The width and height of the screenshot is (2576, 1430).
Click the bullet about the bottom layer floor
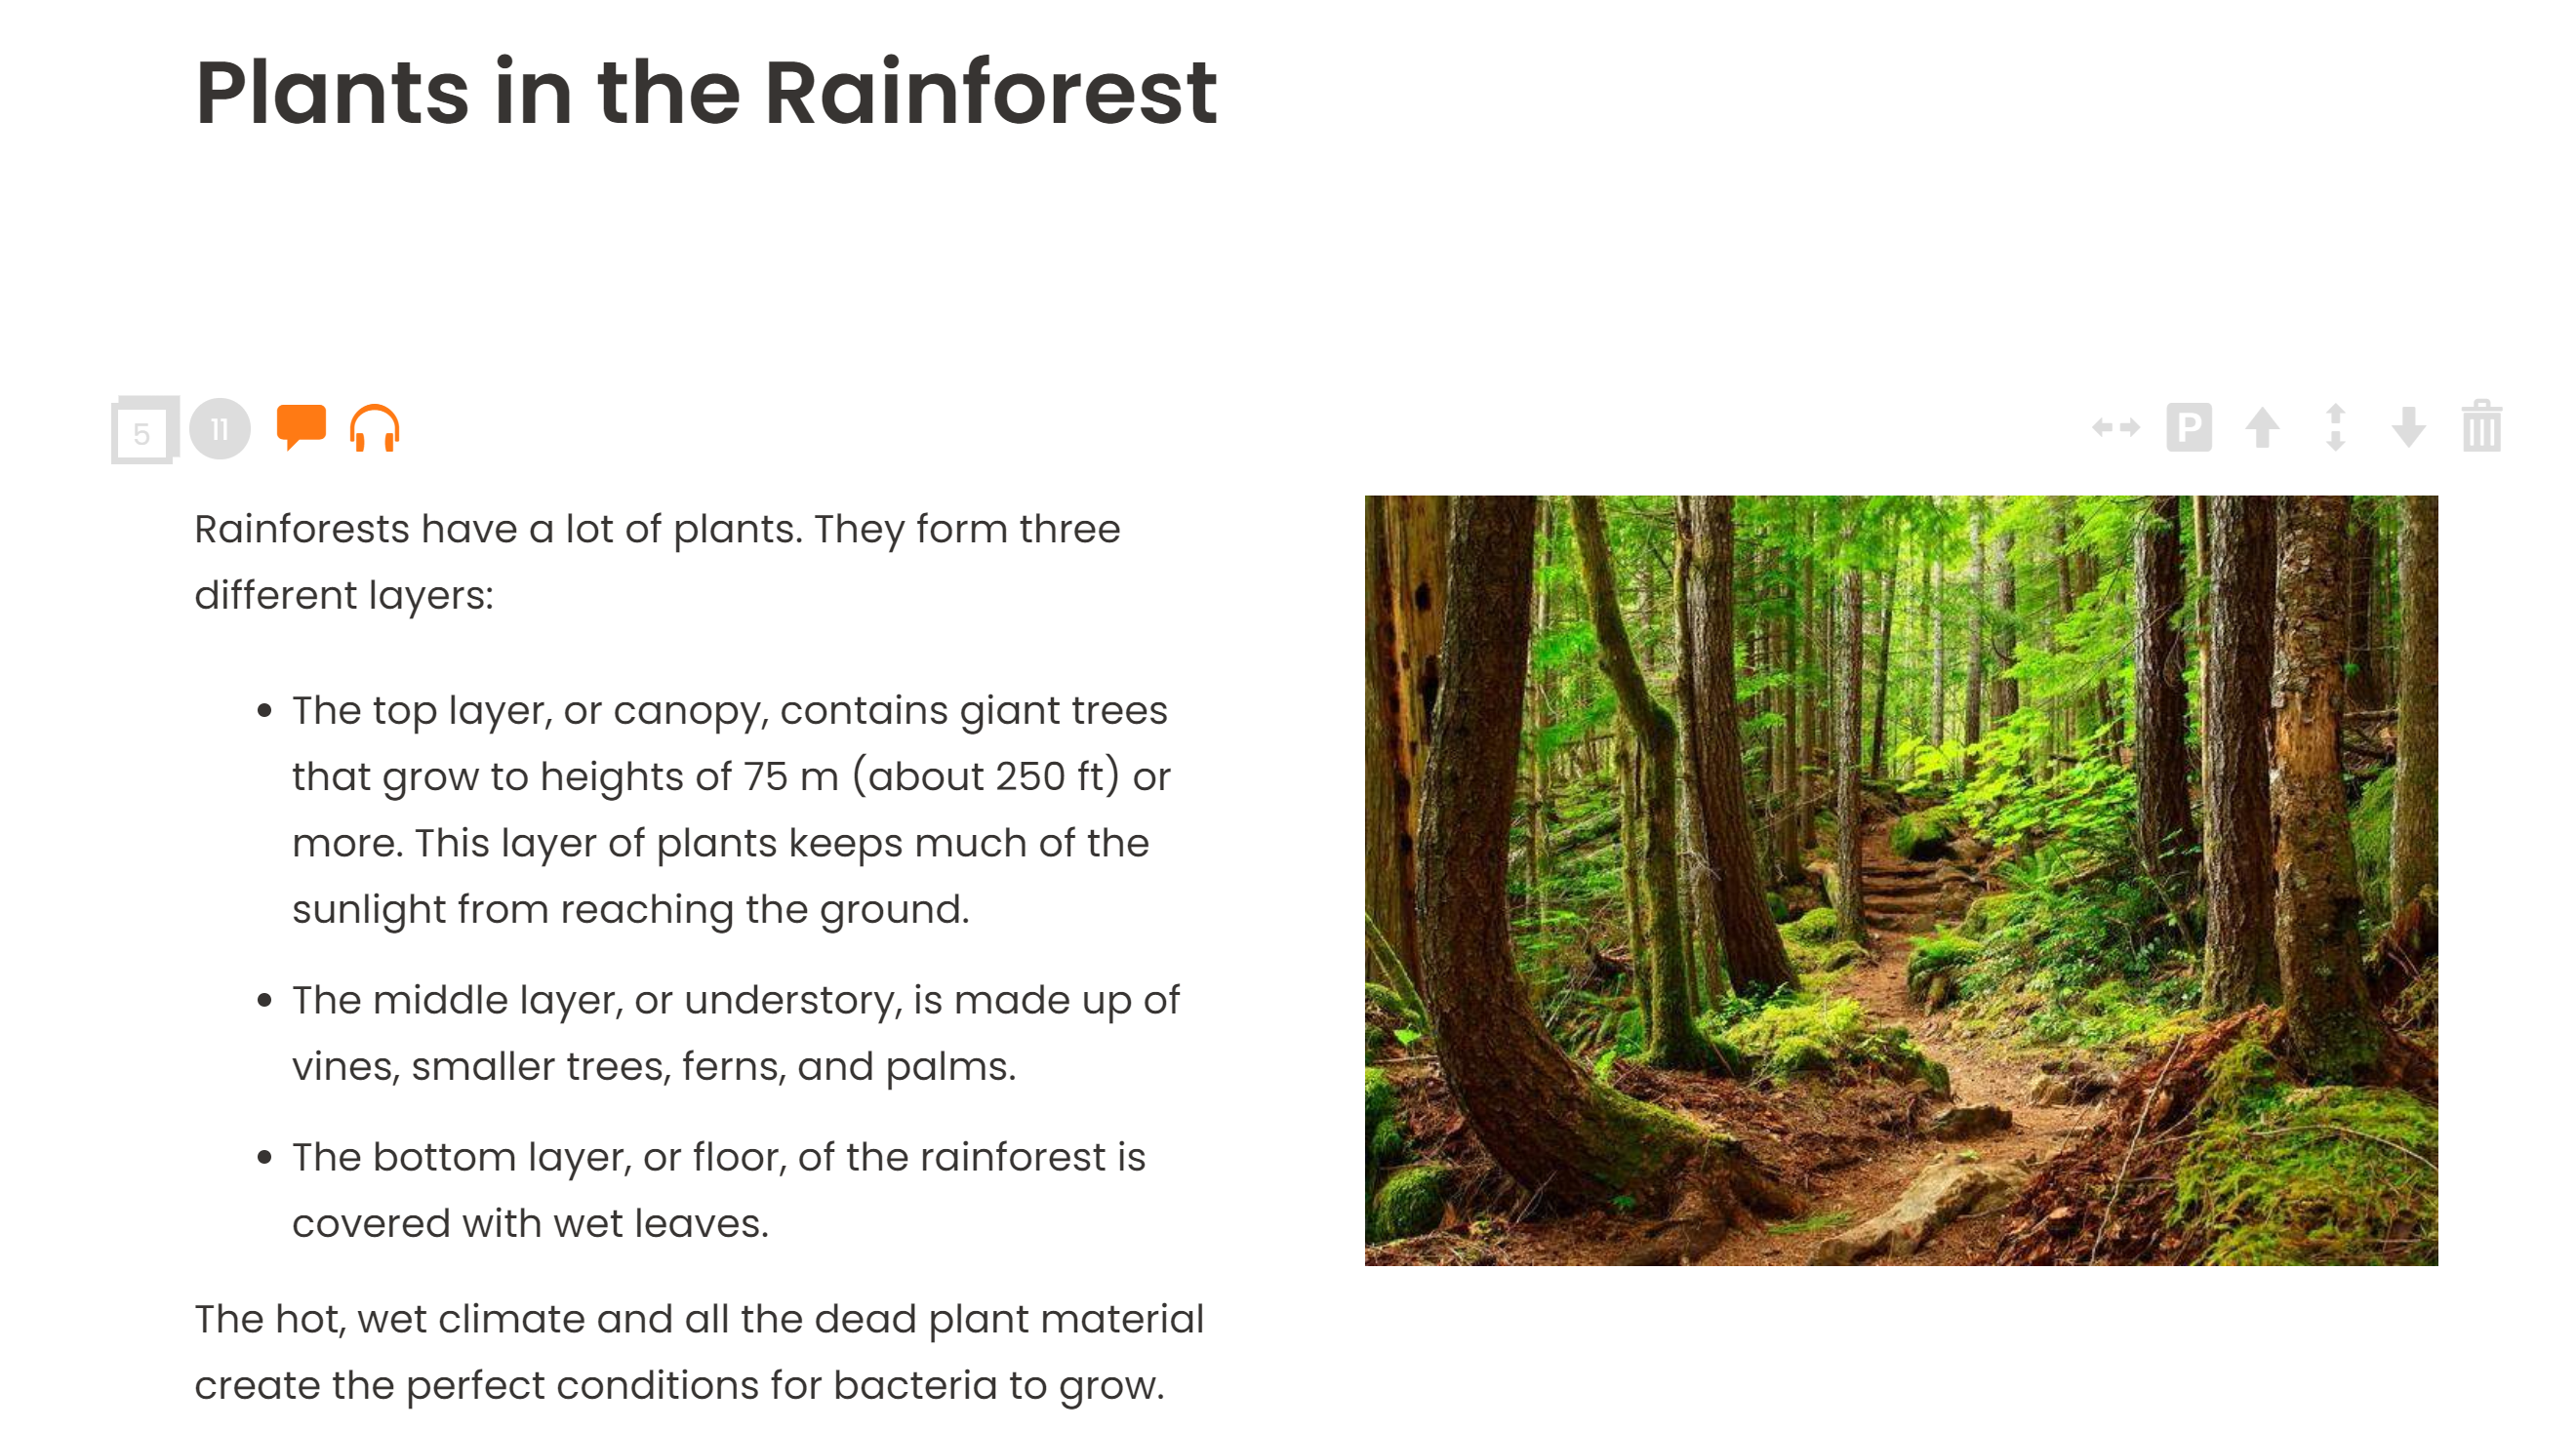tap(718, 1190)
